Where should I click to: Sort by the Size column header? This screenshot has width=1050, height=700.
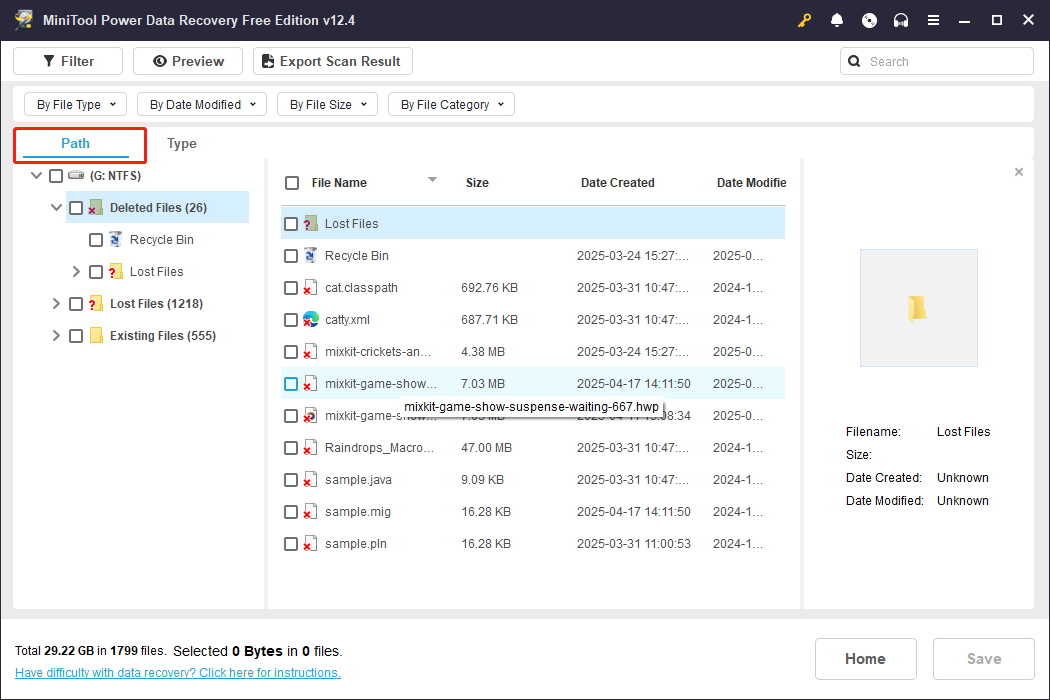(477, 183)
